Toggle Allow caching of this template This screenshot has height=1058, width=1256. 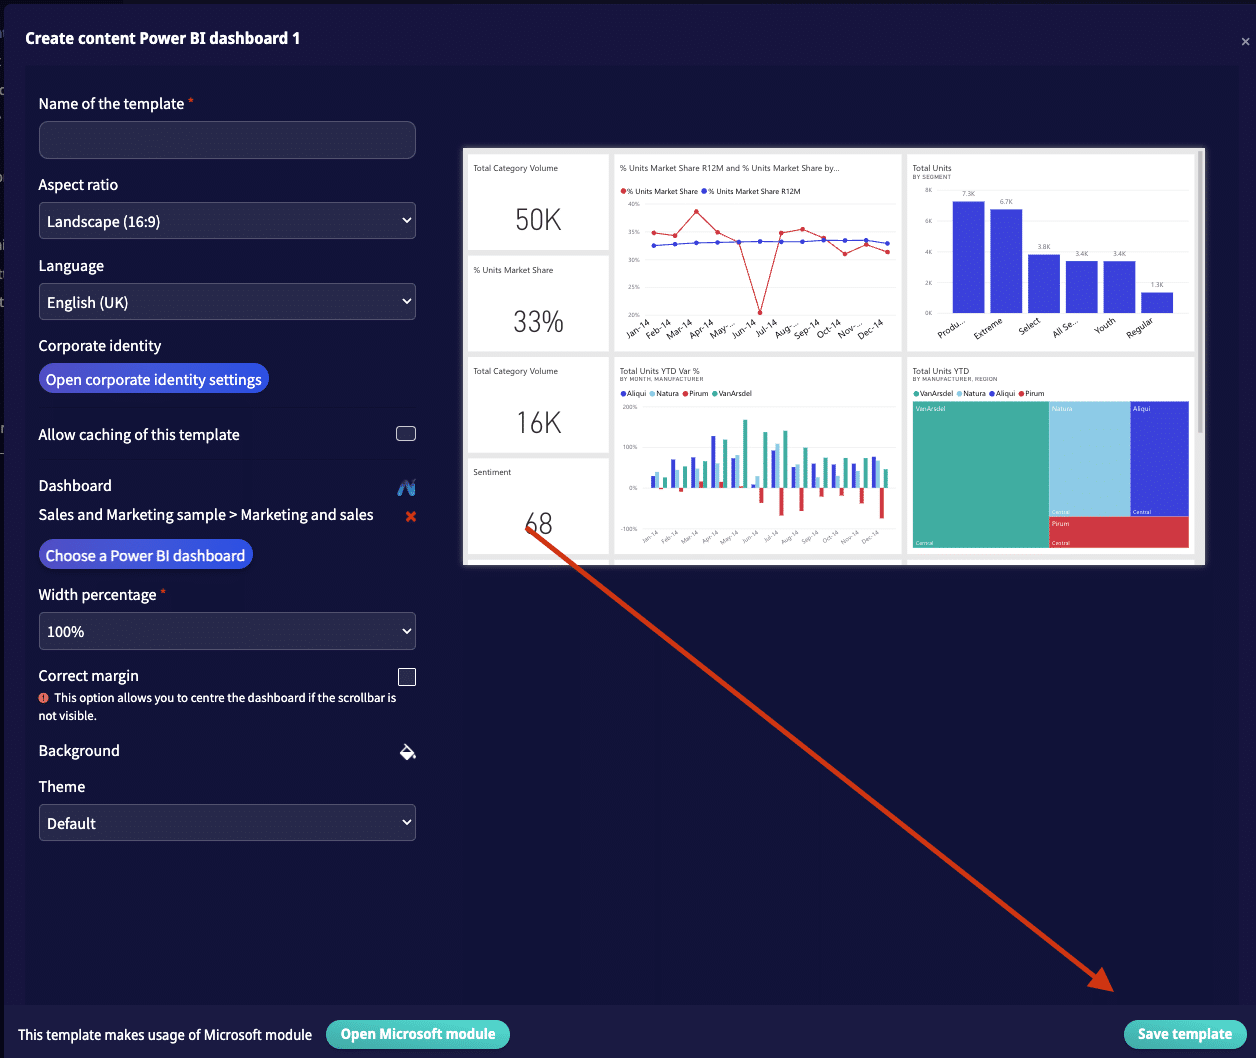[406, 434]
